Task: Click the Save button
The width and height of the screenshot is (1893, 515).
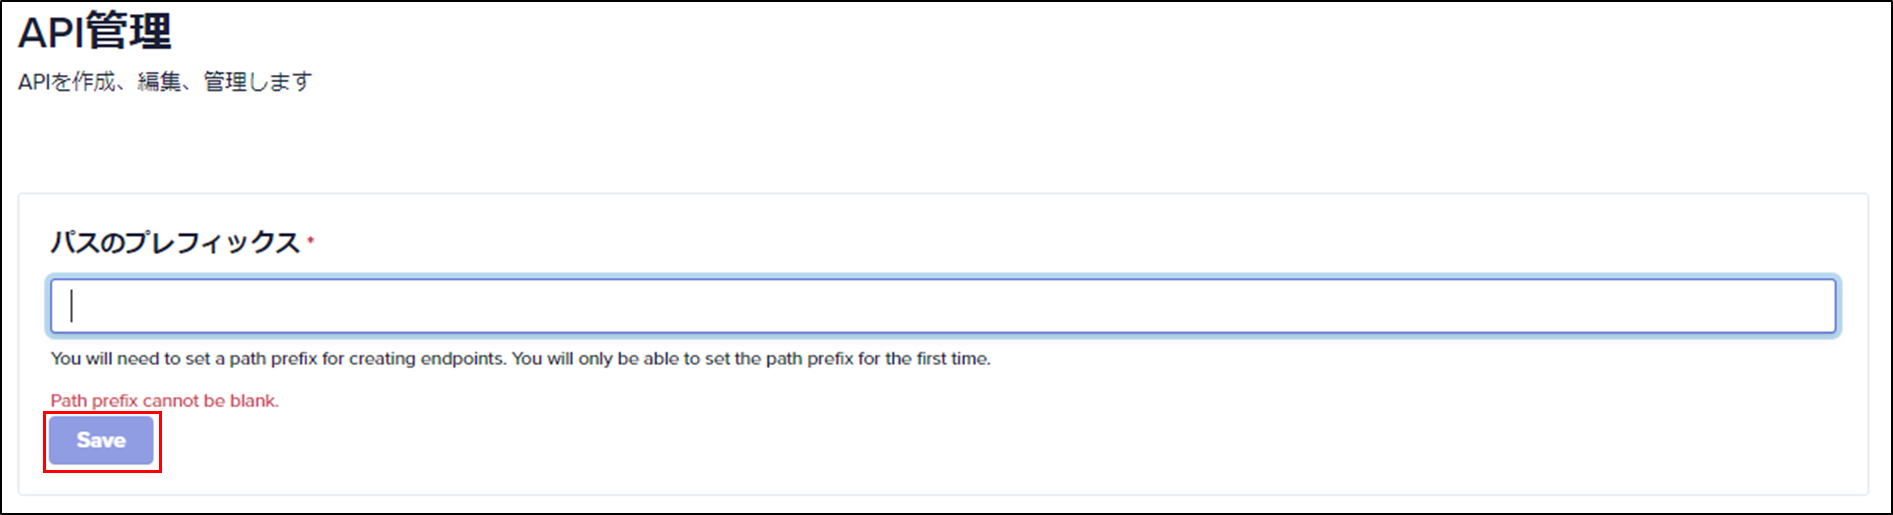Action: (x=101, y=440)
